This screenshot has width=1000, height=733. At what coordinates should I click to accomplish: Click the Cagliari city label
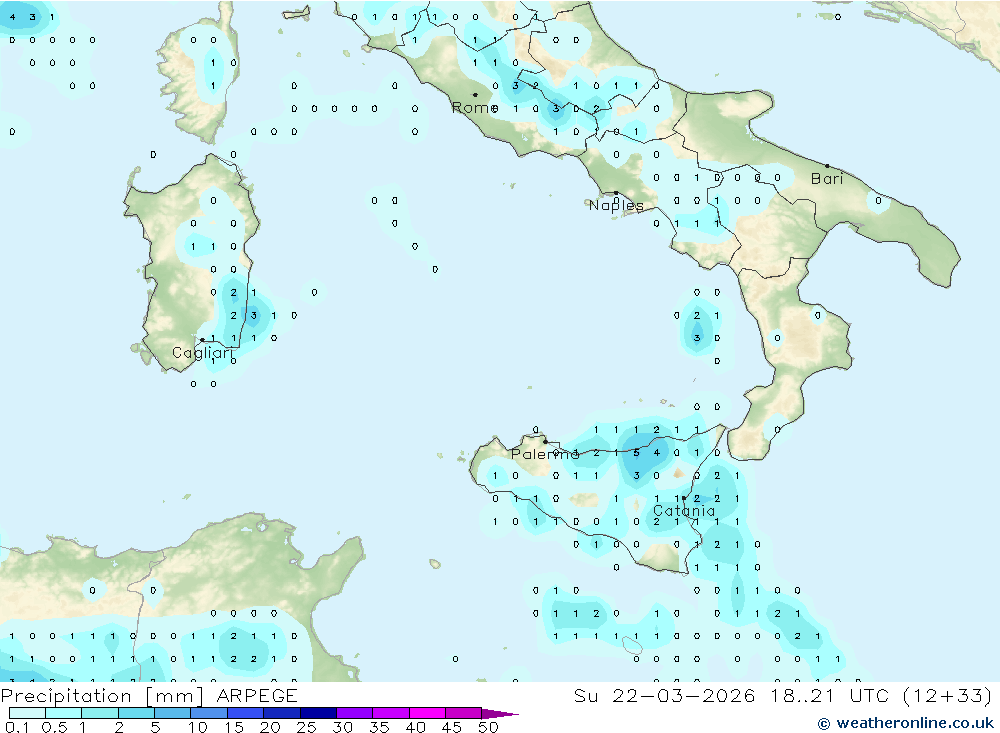tap(202, 353)
